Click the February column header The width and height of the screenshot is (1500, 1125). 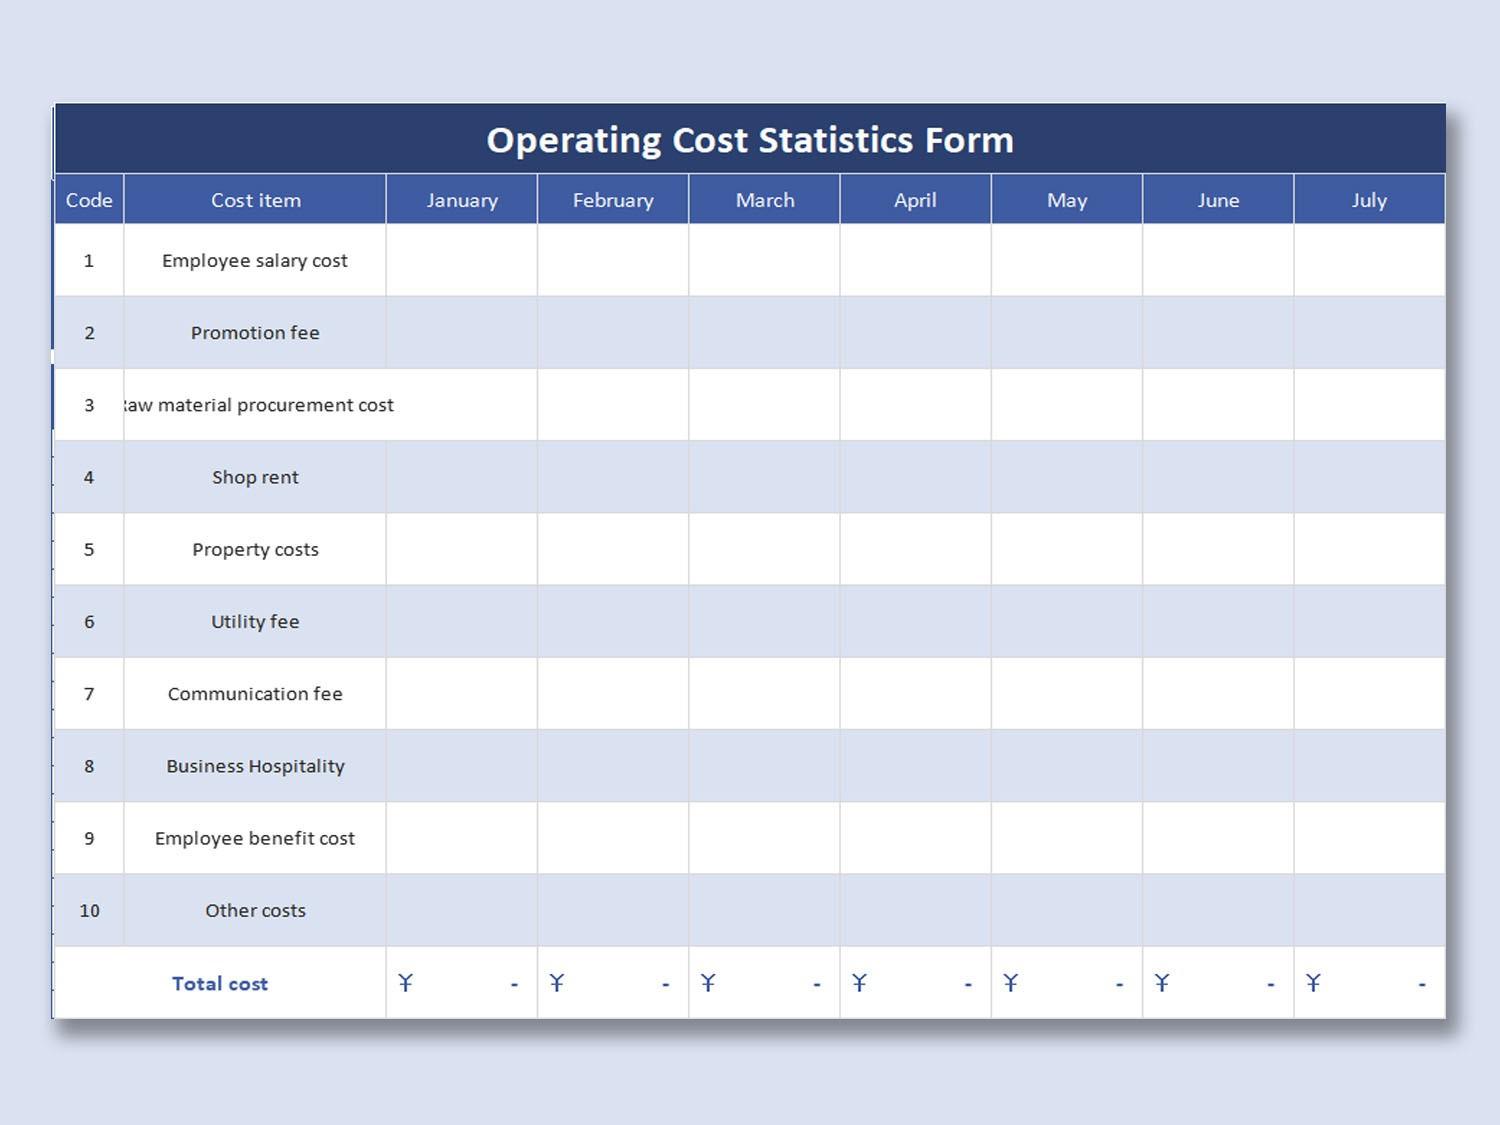click(613, 200)
